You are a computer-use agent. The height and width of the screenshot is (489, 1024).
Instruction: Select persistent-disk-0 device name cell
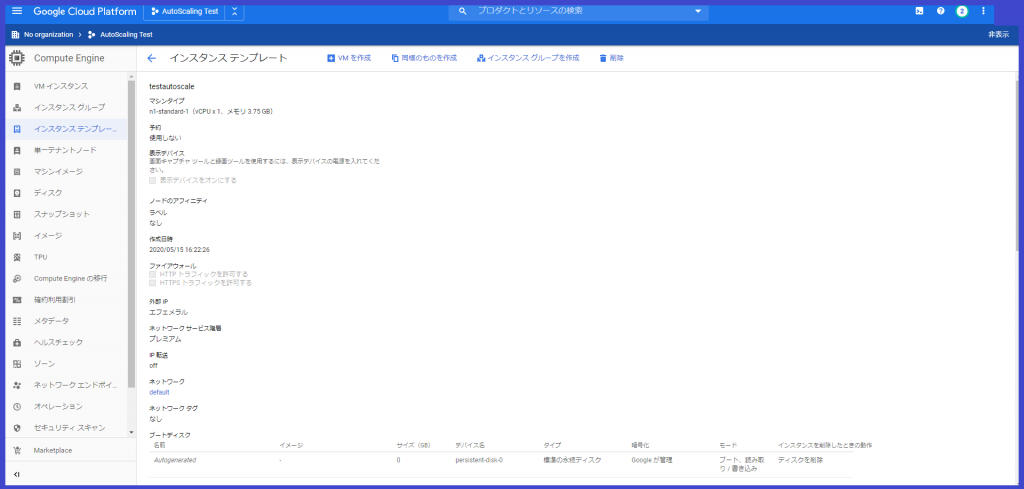click(479, 460)
